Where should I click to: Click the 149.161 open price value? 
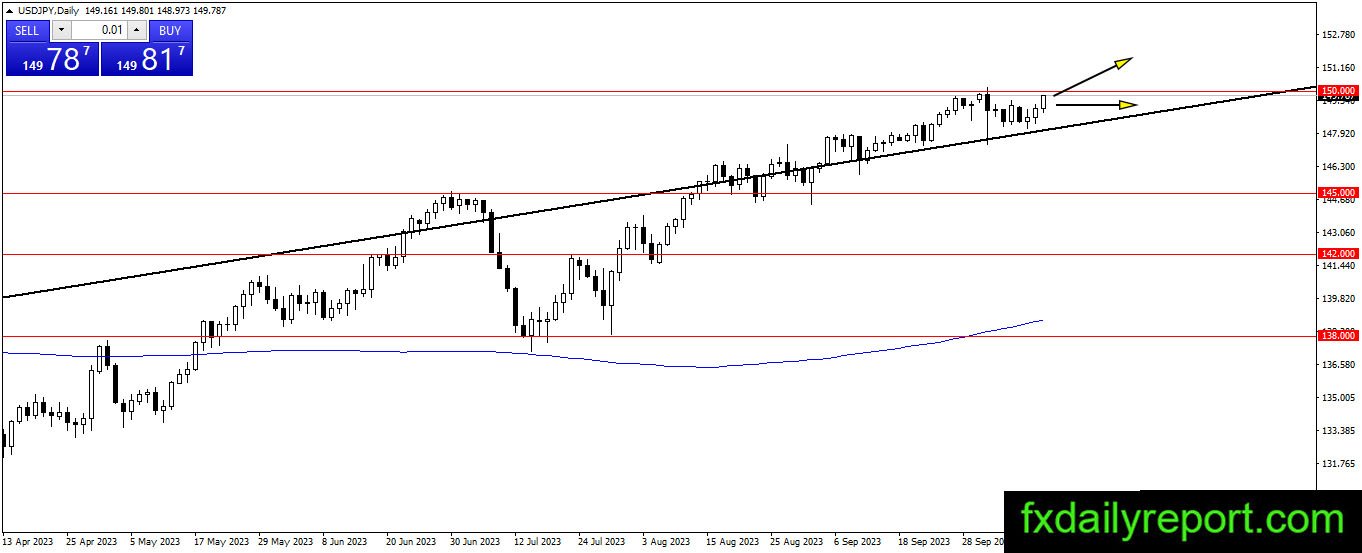pyautogui.click(x=102, y=10)
